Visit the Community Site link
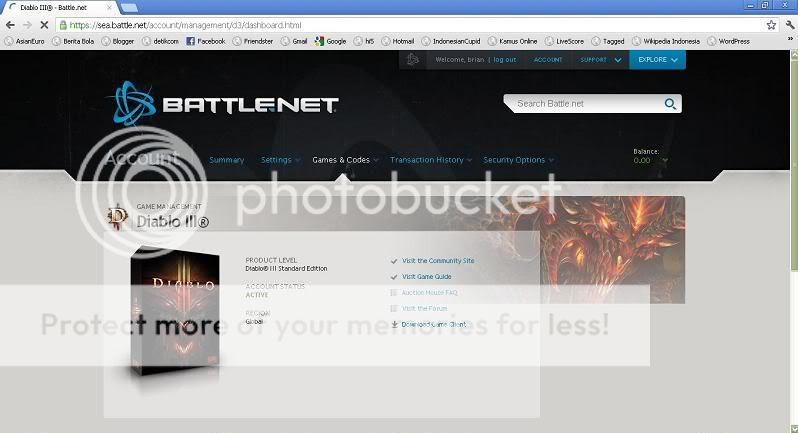The image size is (798, 433). 438,261
